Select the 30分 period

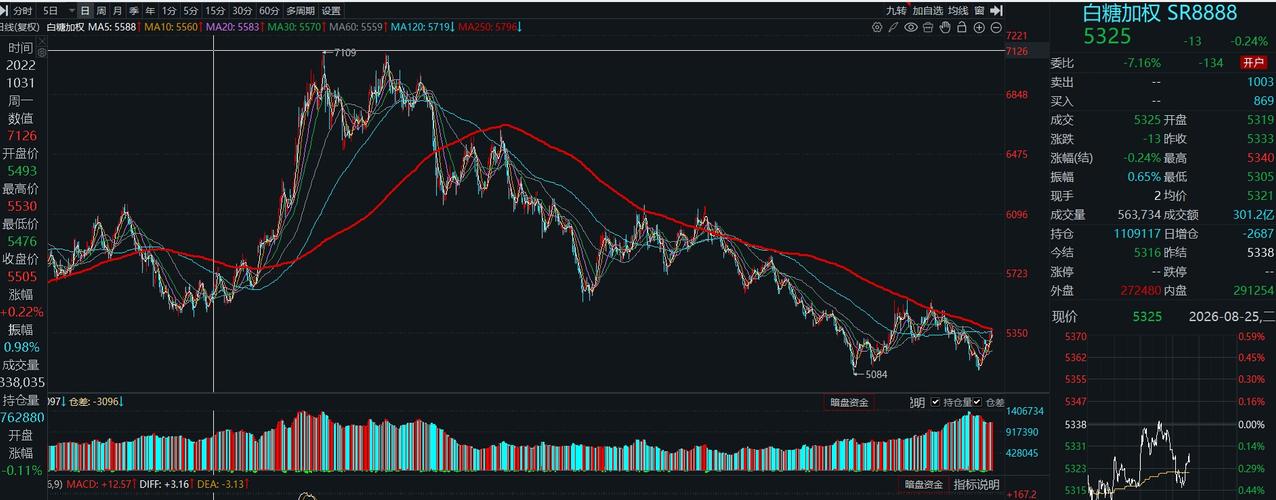242,11
